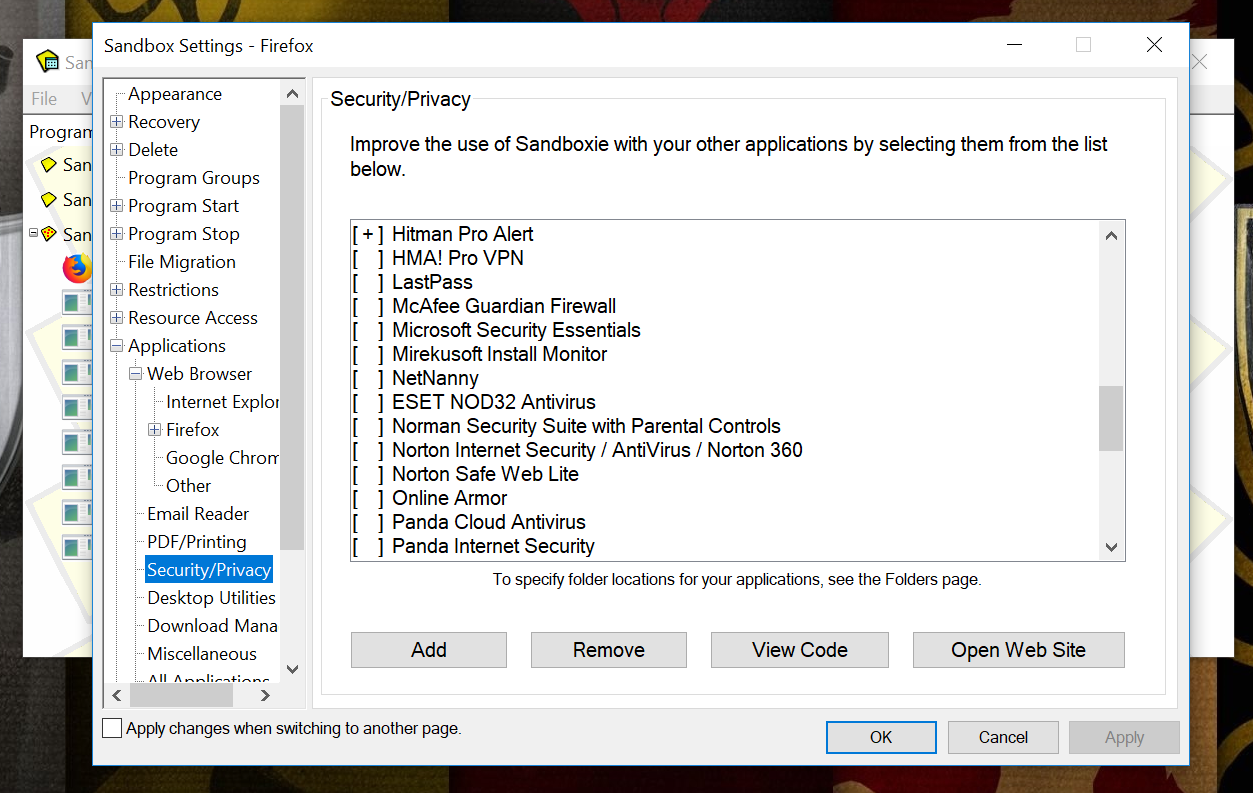Expand the Restrictions tree node
The height and width of the screenshot is (793, 1253).
[x=117, y=290]
